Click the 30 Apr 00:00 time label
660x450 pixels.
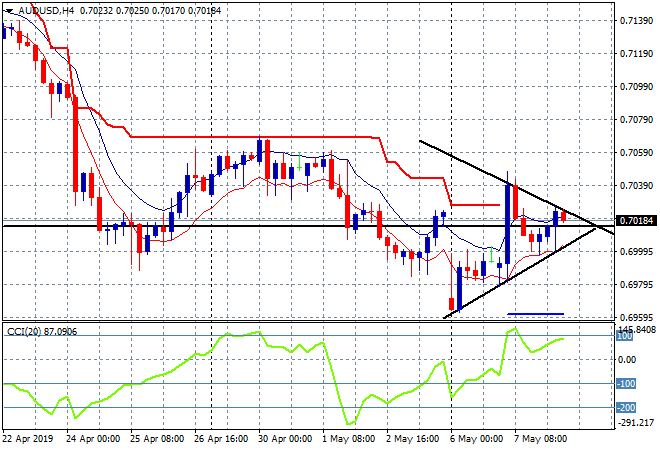click(285, 439)
